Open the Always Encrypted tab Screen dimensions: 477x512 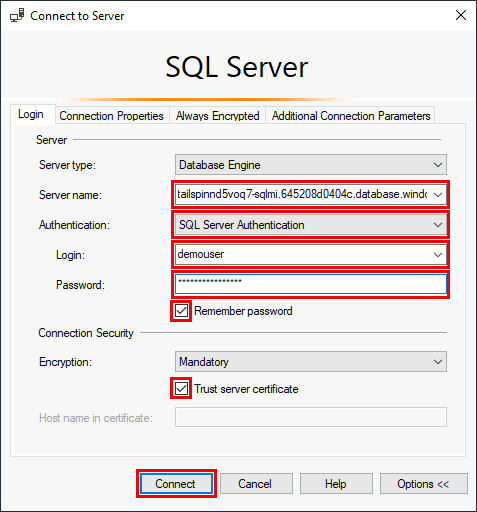click(217, 116)
